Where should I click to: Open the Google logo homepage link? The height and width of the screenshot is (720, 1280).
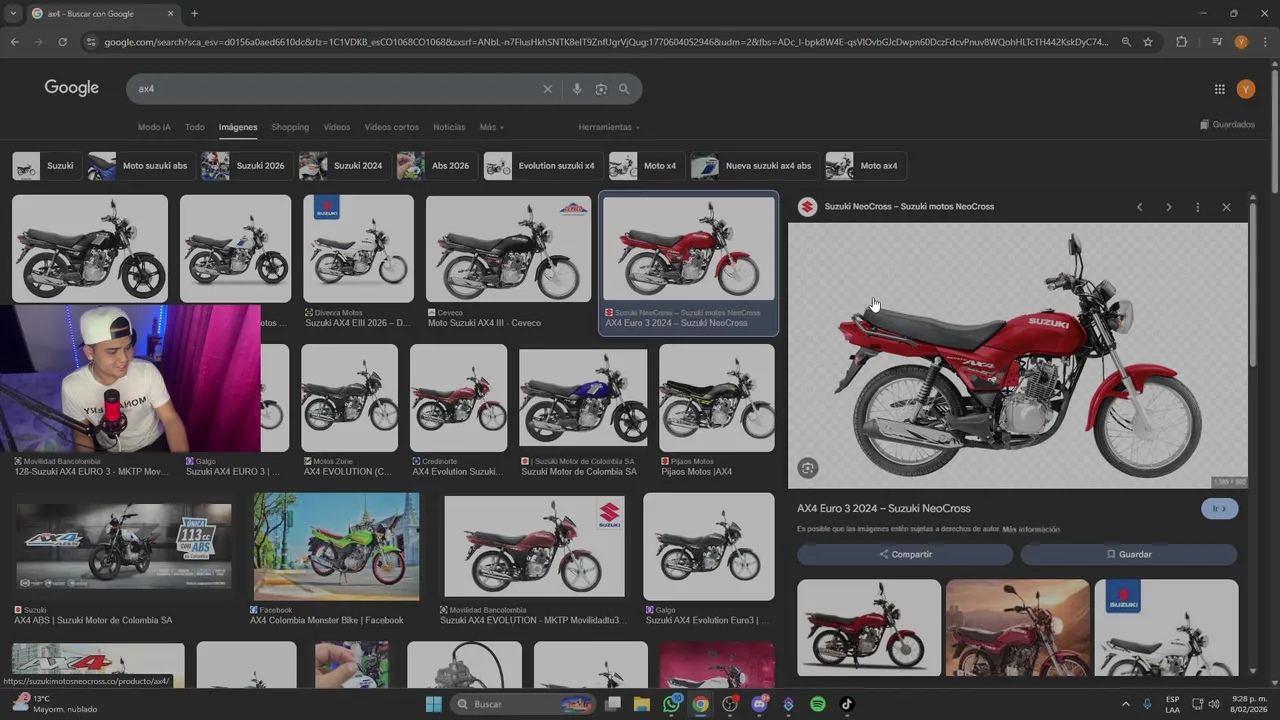click(x=72, y=88)
